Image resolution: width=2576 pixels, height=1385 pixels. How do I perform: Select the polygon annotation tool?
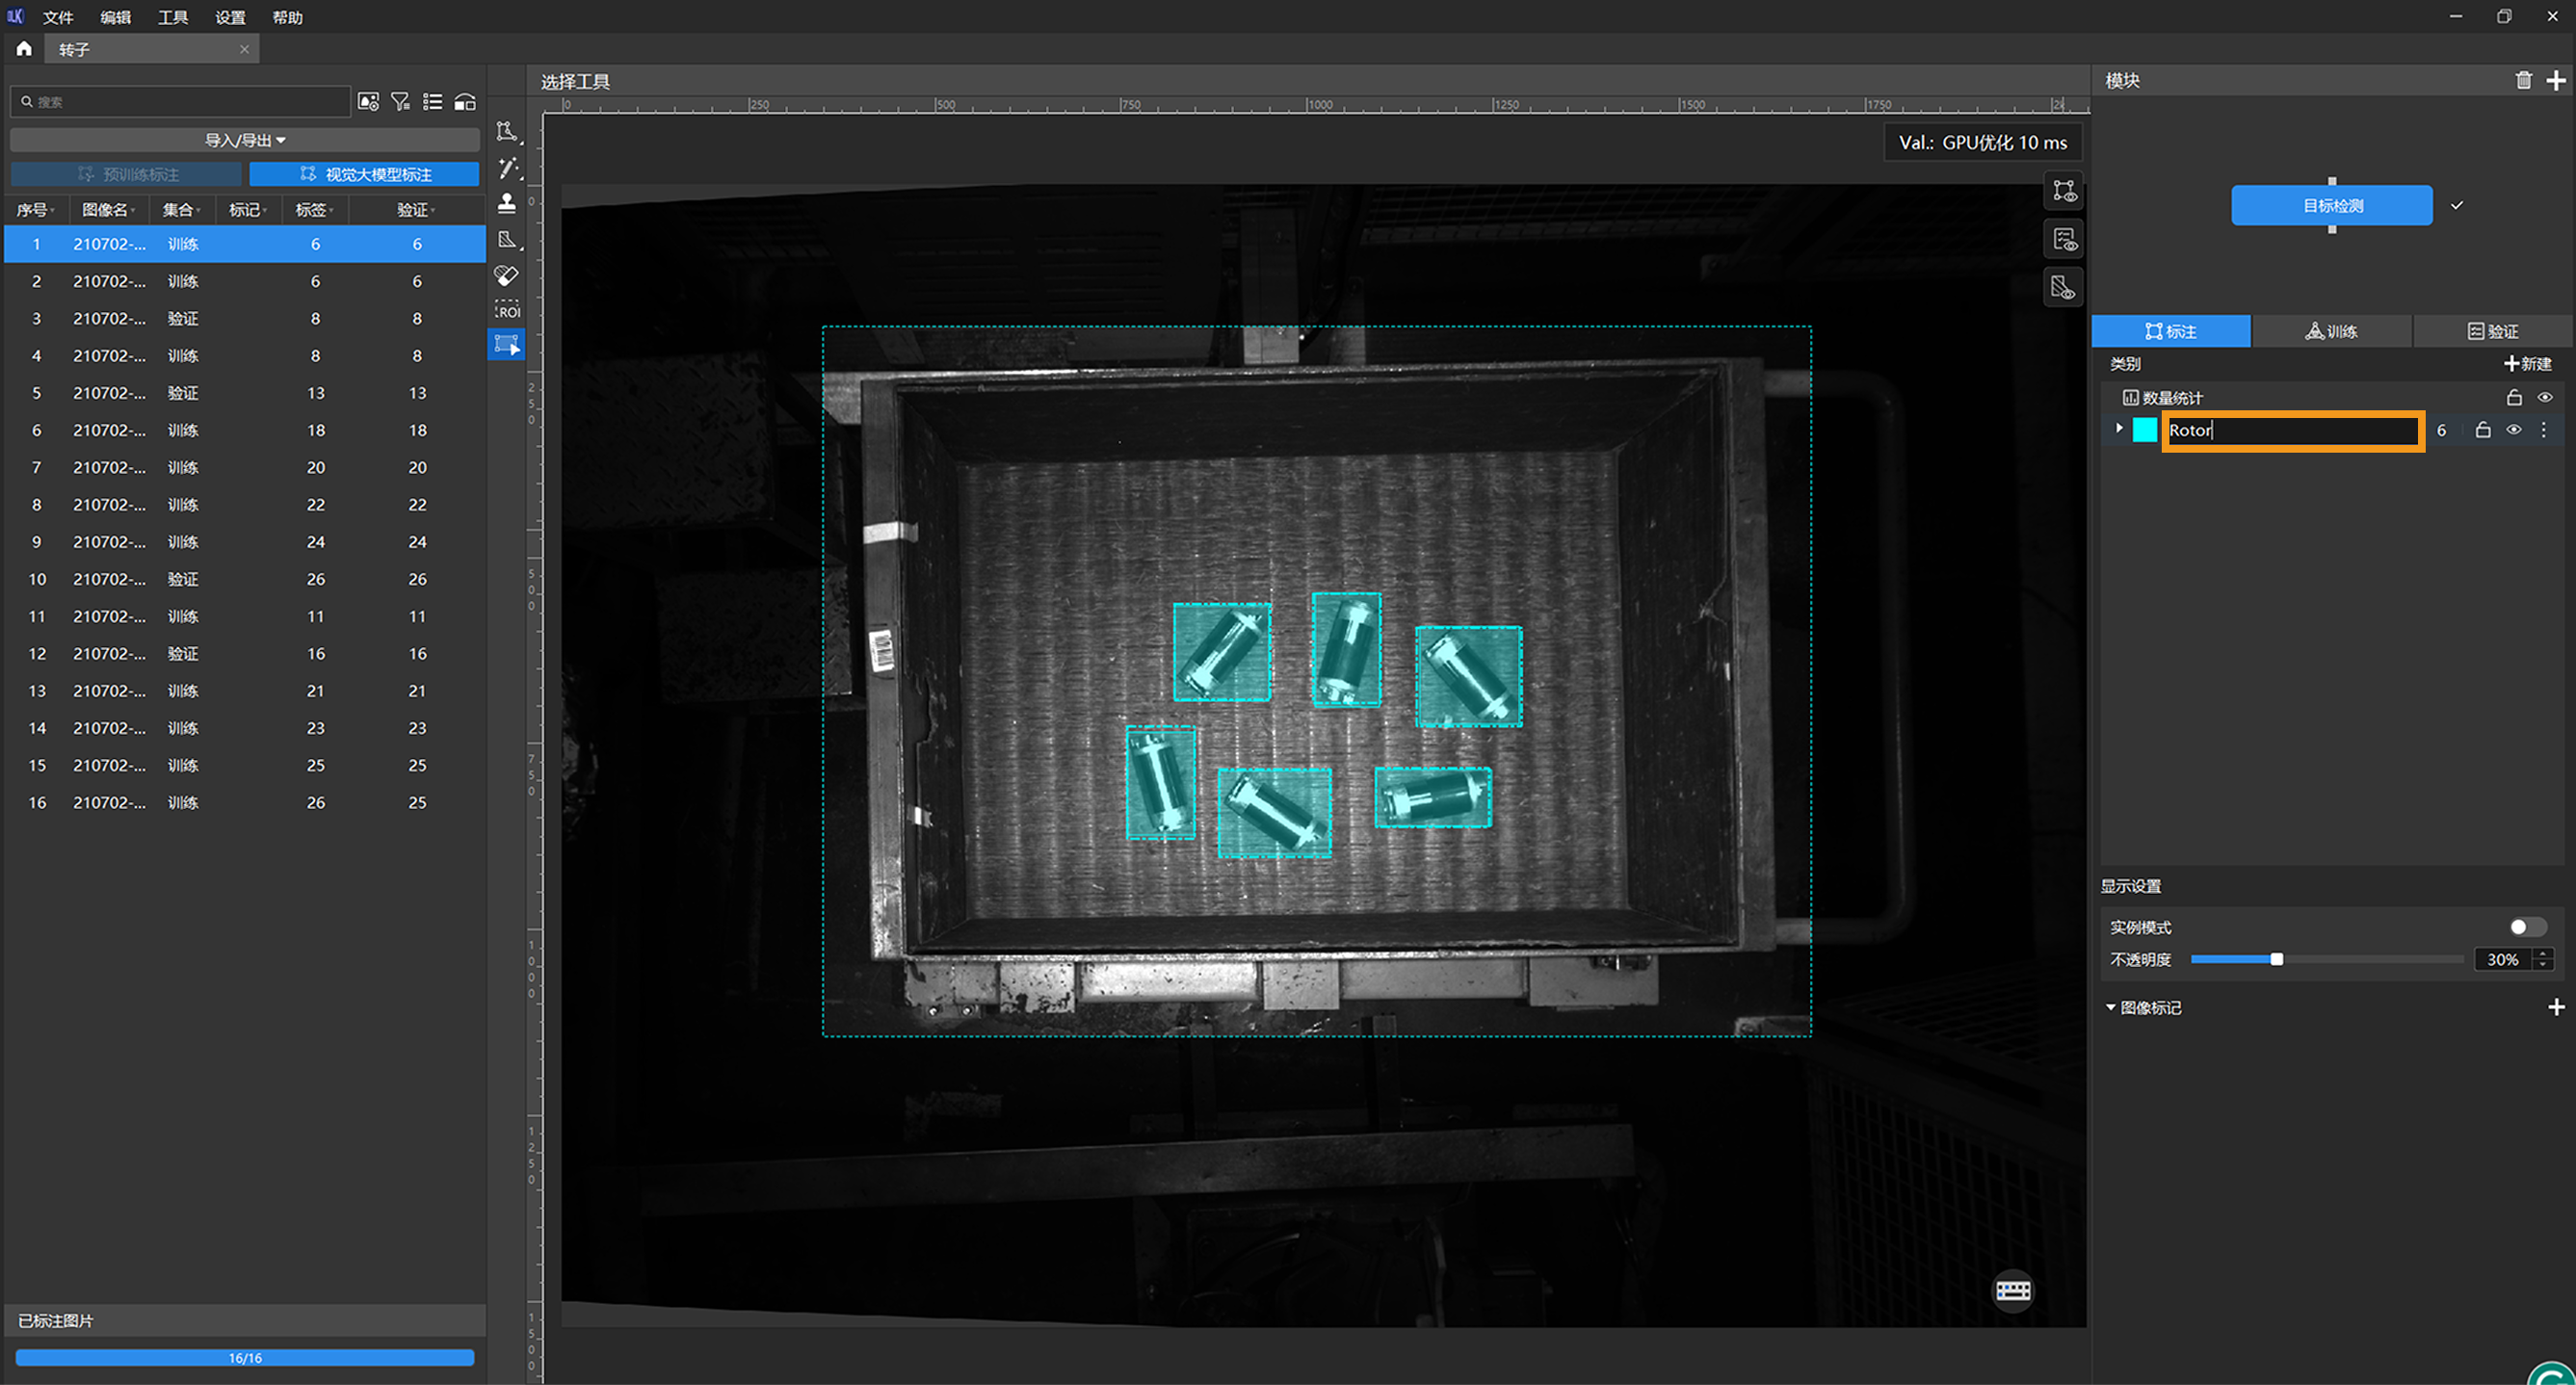pos(507,131)
